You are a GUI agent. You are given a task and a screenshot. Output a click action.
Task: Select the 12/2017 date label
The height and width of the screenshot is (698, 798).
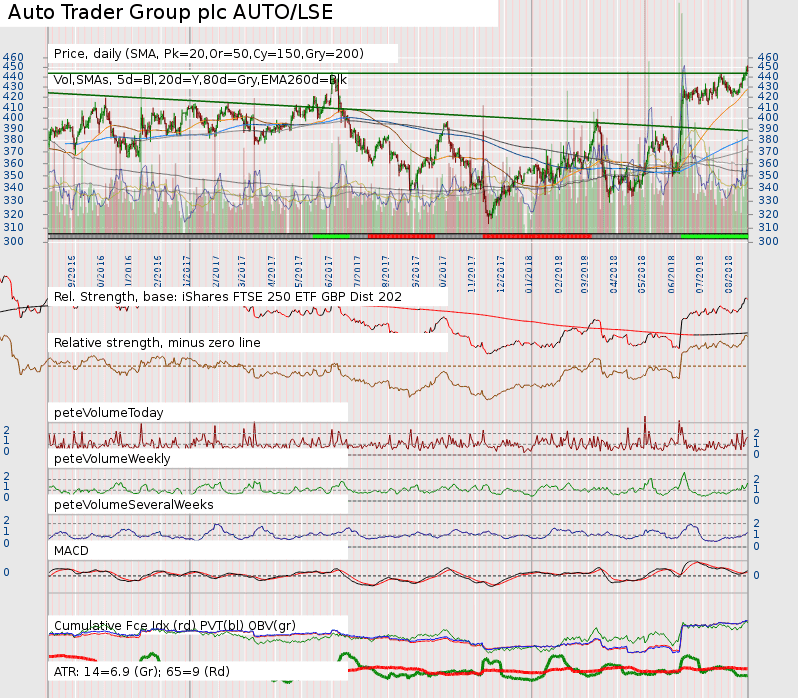point(501,274)
